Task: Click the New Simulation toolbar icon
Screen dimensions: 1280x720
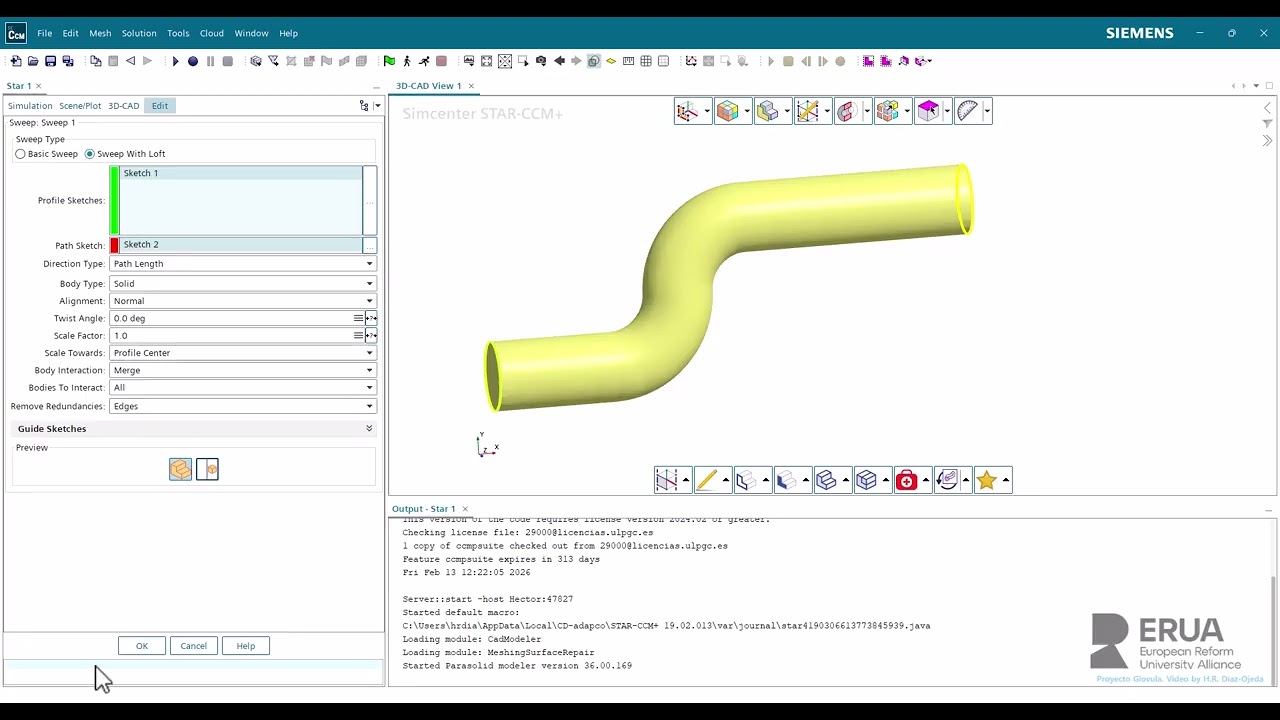Action: (x=15, y=61)
